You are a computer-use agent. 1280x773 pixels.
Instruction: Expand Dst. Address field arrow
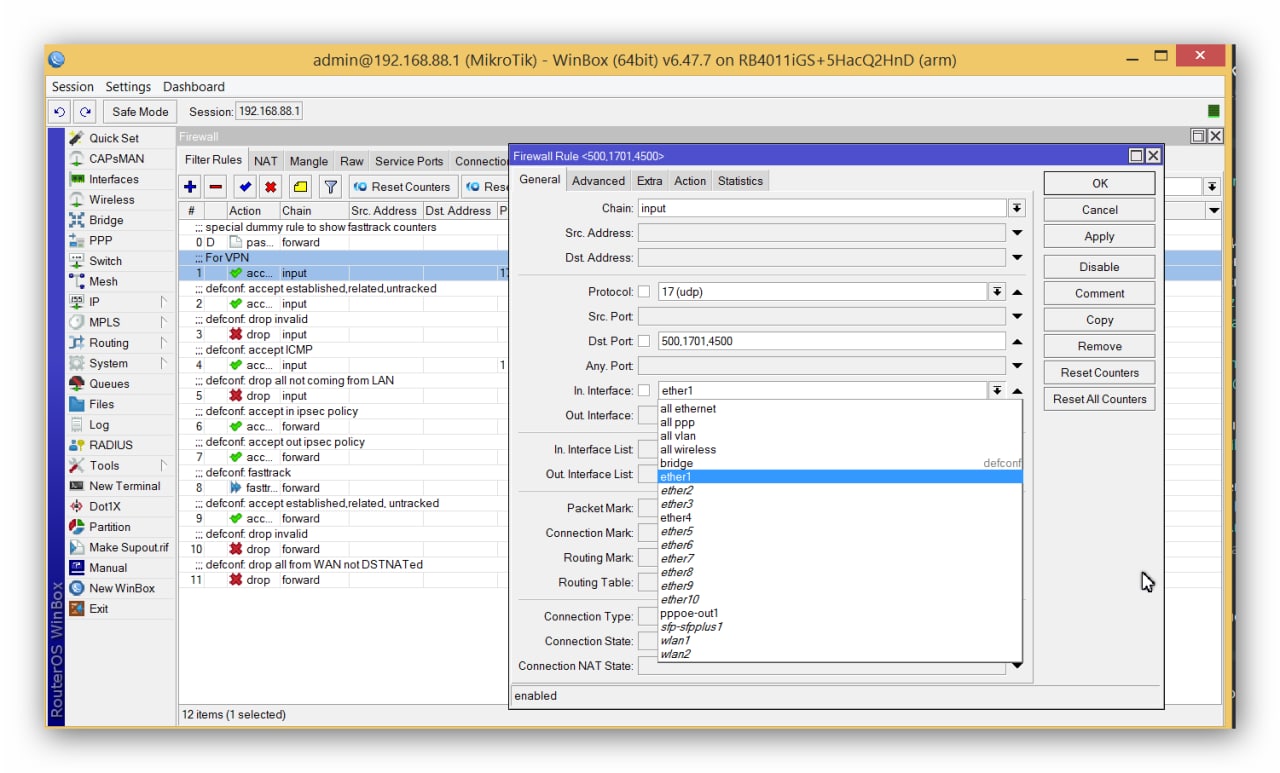click(1017, 258)
